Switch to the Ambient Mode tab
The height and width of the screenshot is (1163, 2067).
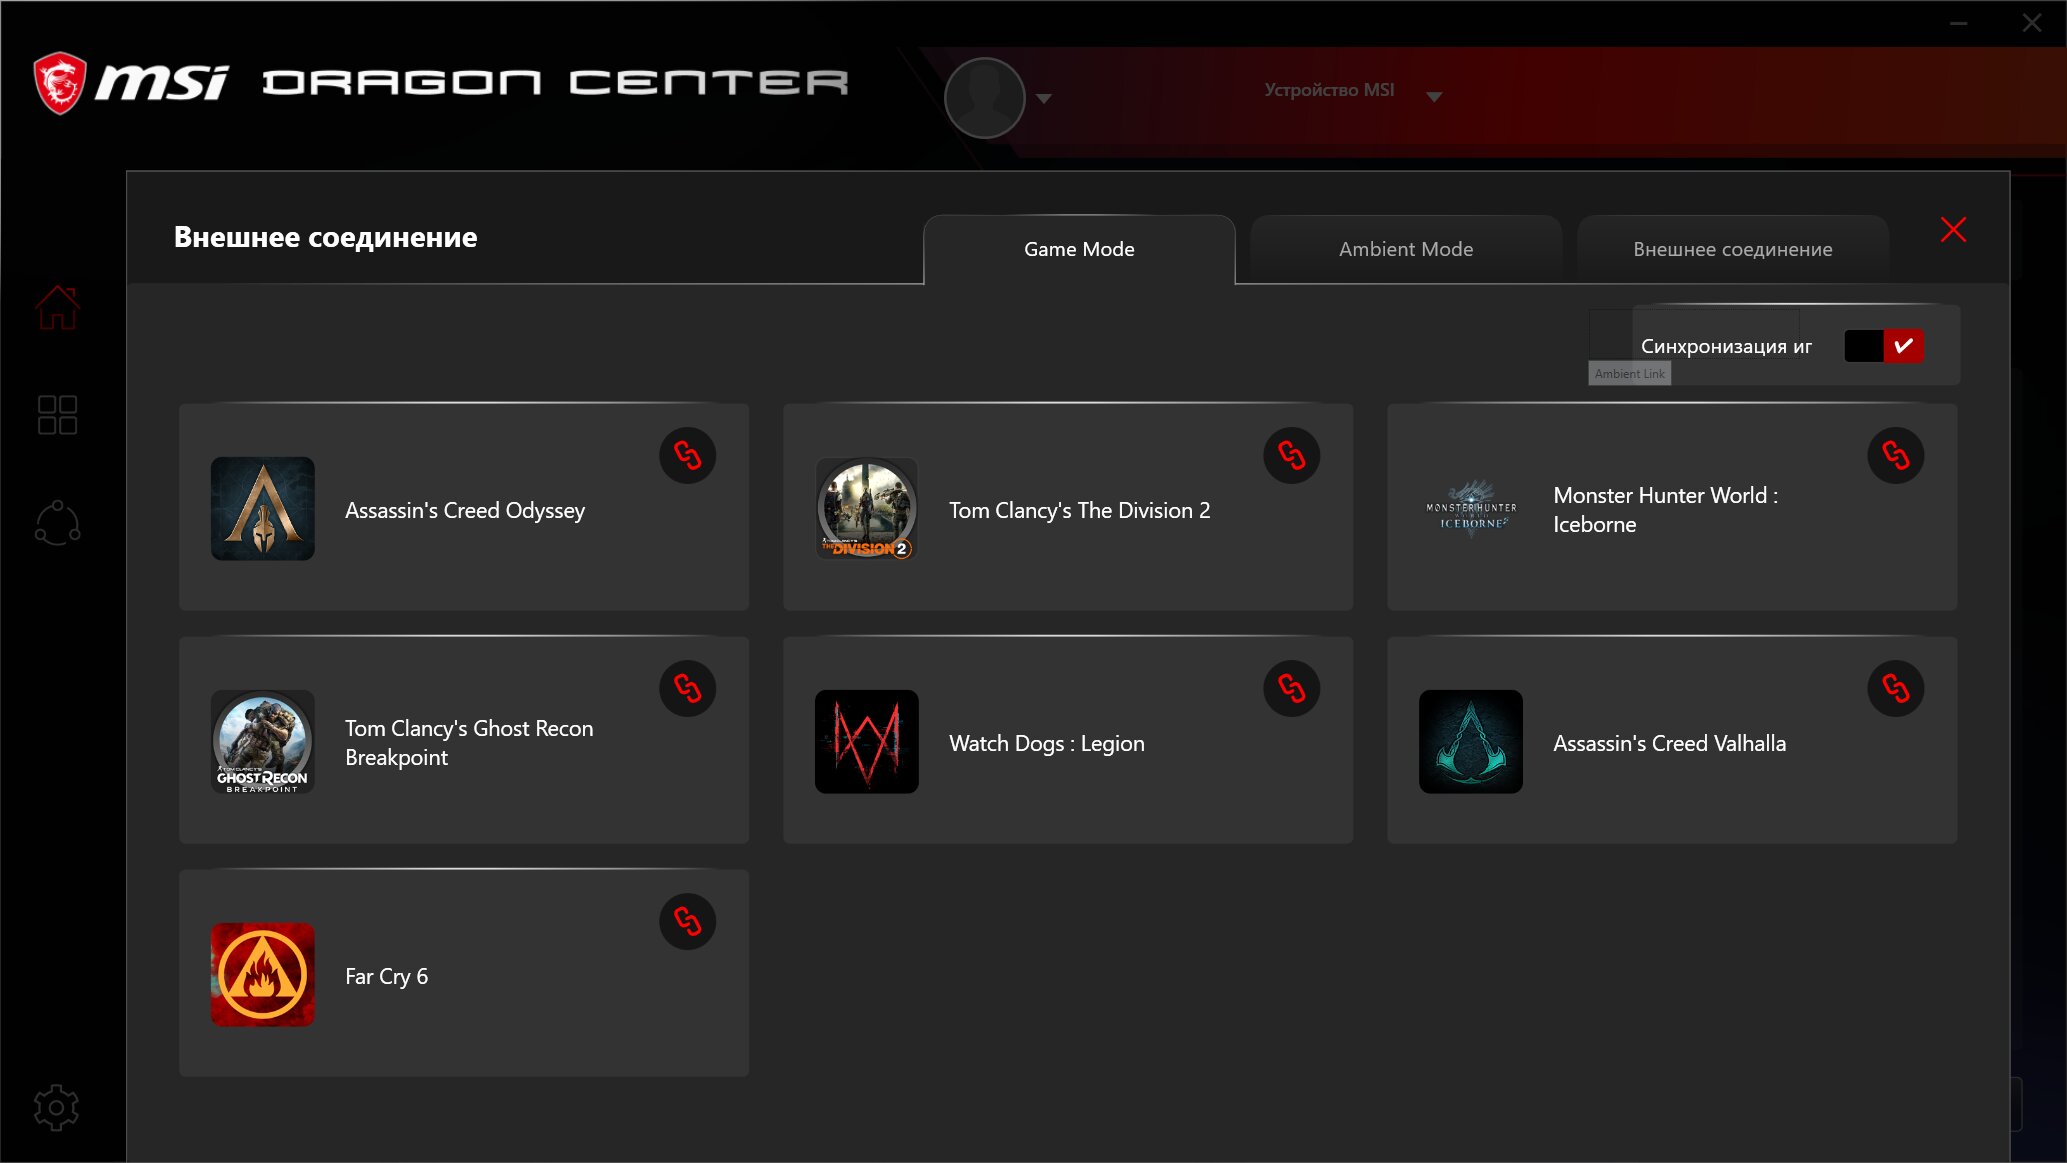[1406, 249]
